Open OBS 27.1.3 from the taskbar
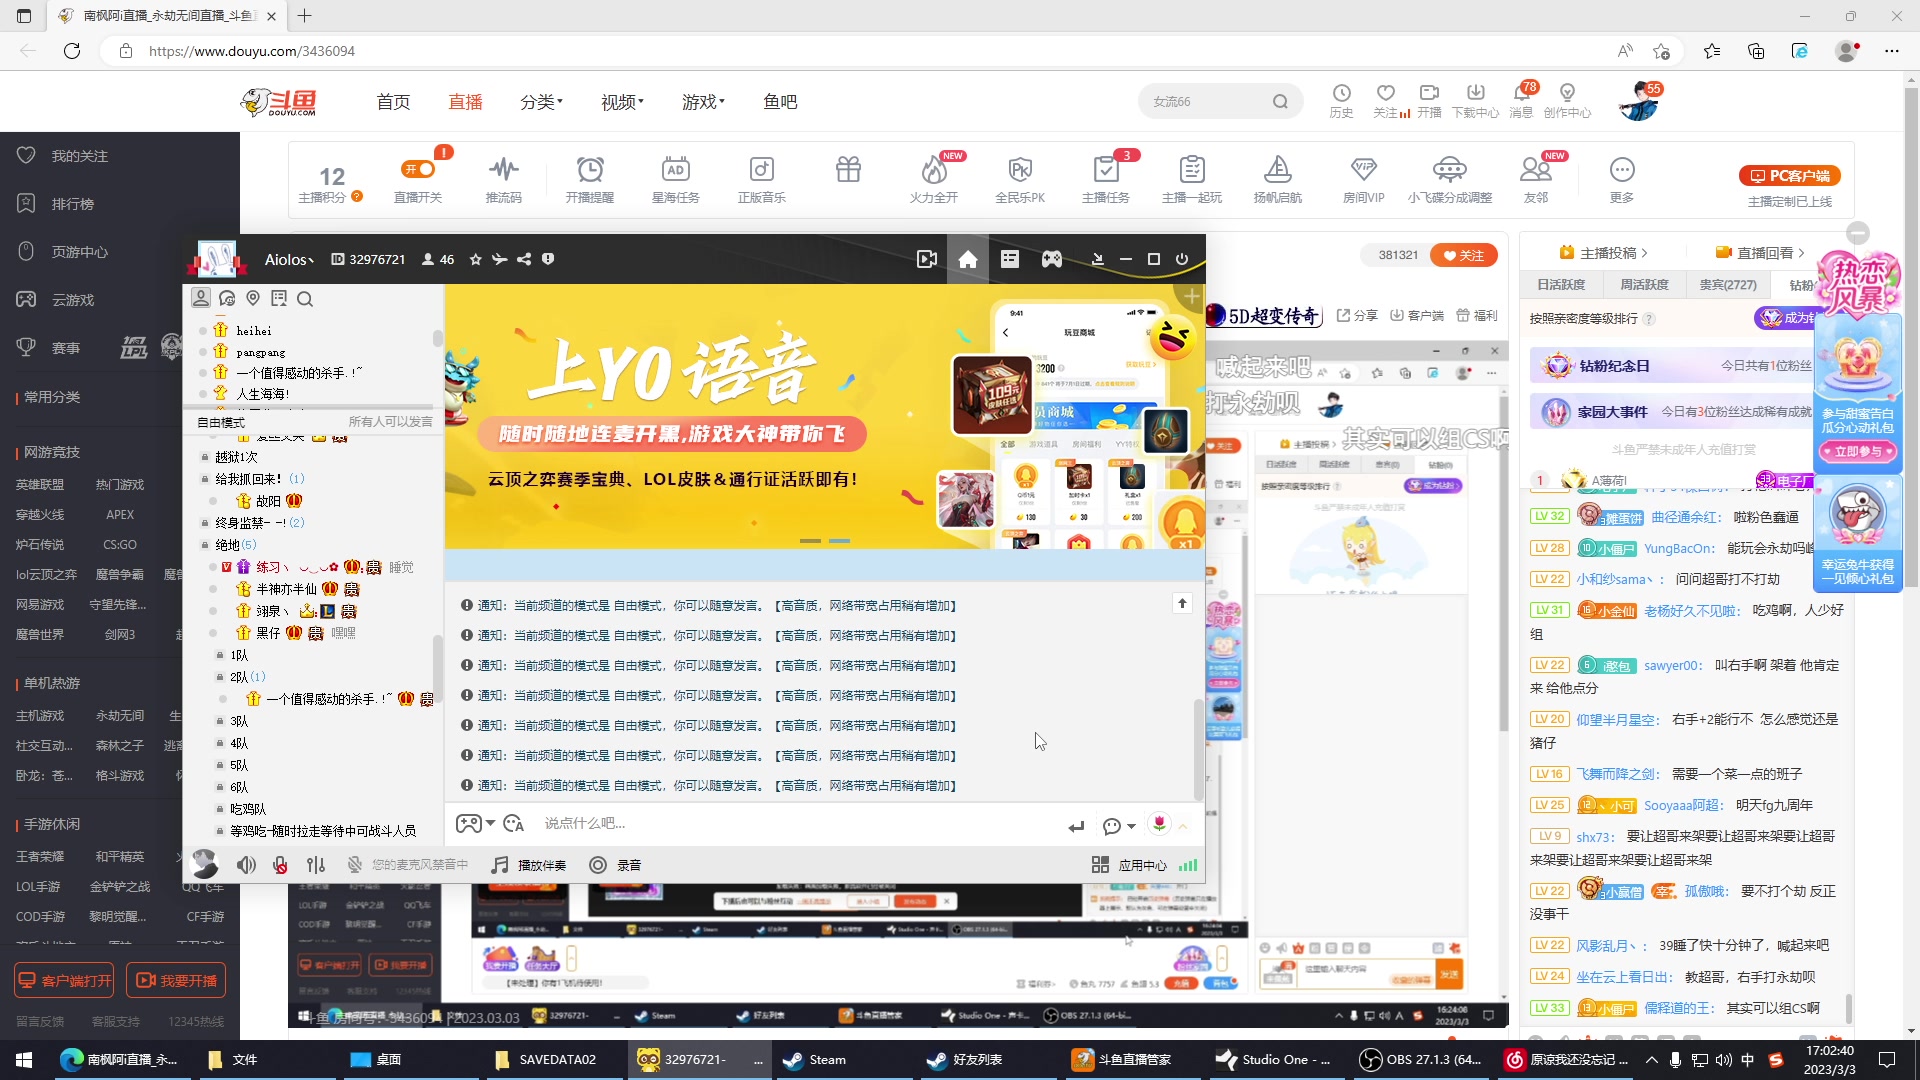The width and height of the screenshot is (1920, 1080). click(x=1420, y=1060)
